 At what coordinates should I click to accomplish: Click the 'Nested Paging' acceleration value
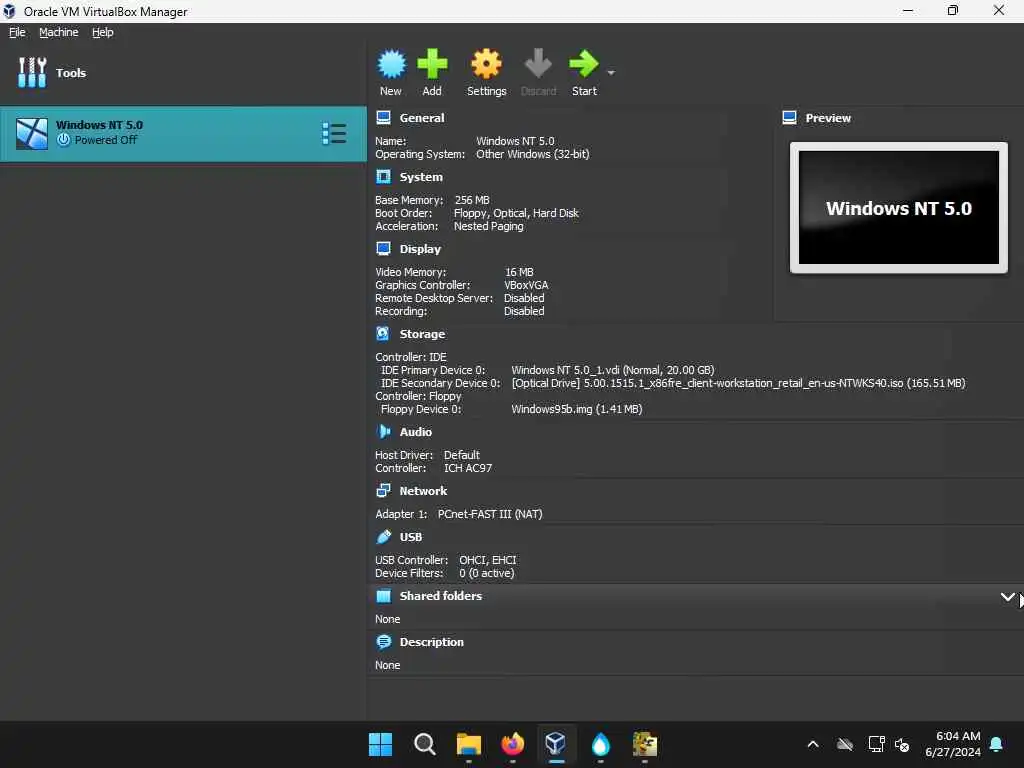click(x=488, y=226)
